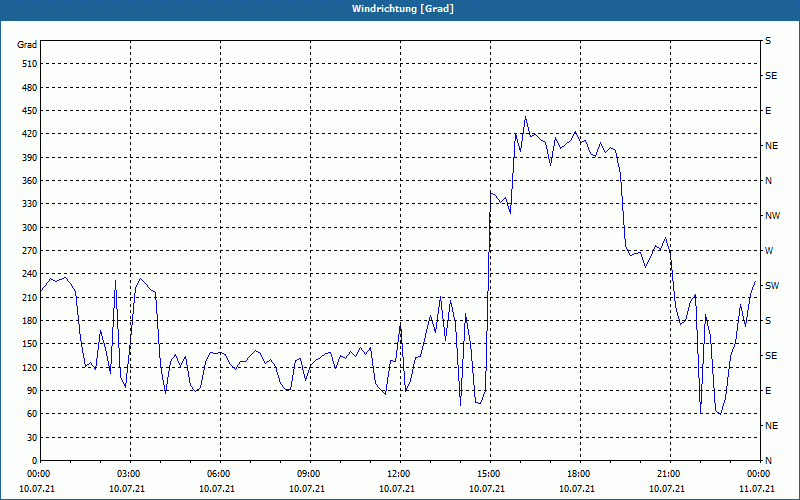This screenshot has height=500, width=800.
Task: Click the 510 value on the left axis
Action: 30,64
